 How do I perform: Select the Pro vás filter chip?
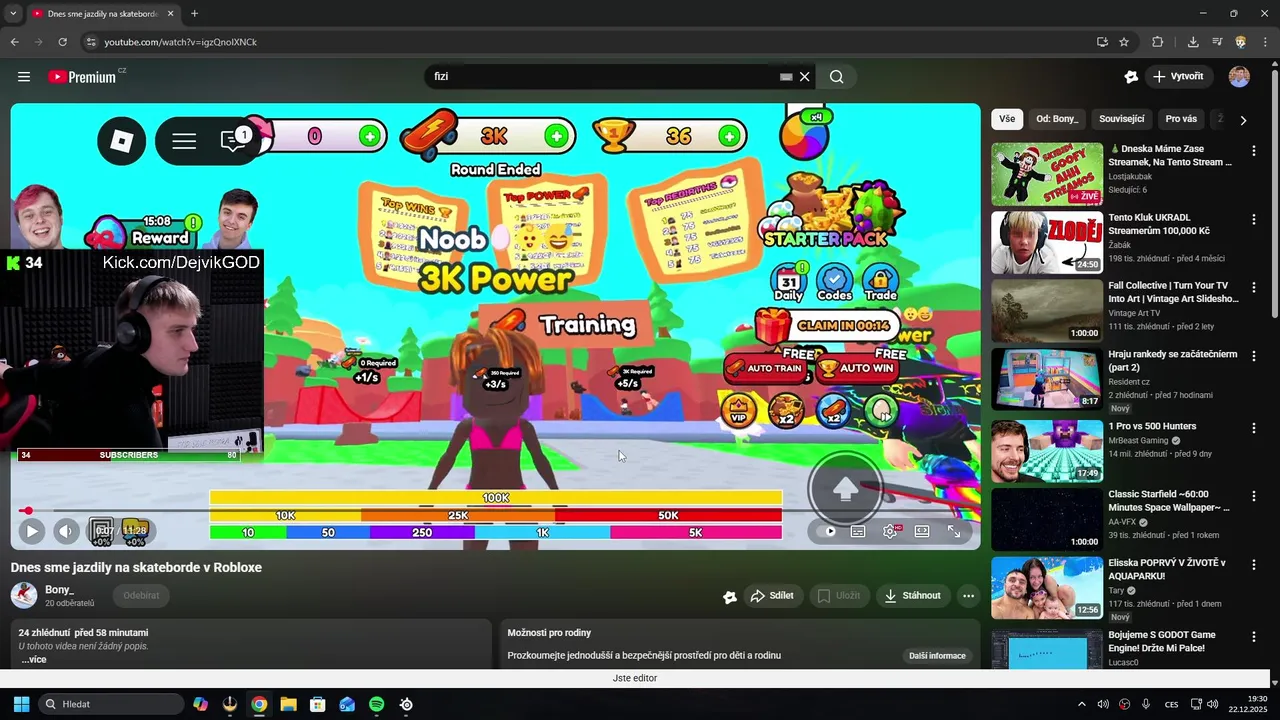(1181, 119)
